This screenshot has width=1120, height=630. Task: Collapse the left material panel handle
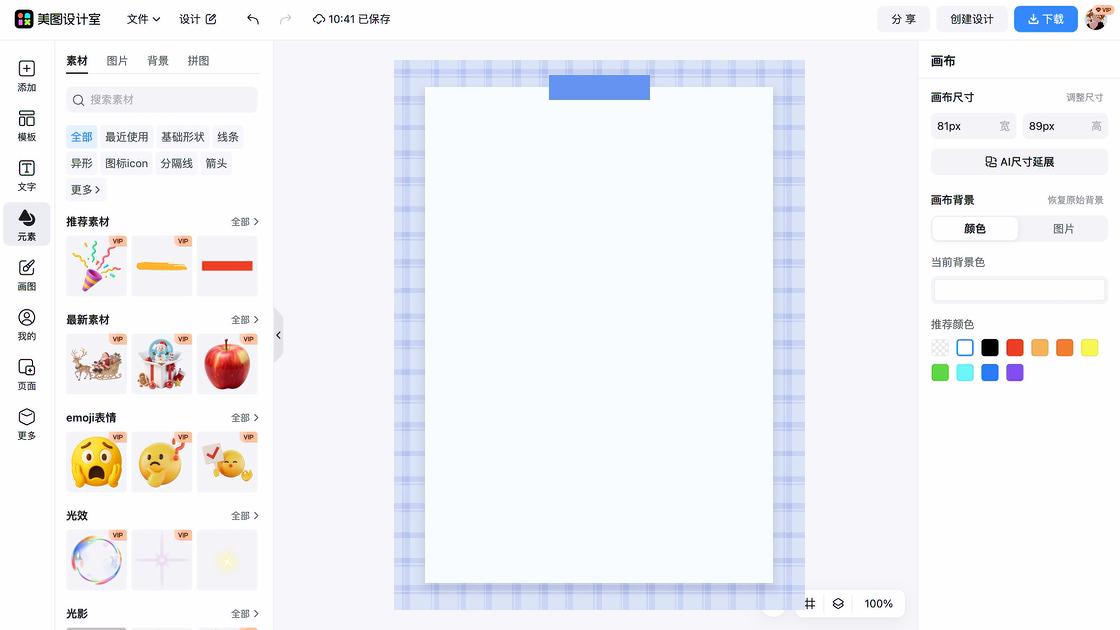[278, 335]
